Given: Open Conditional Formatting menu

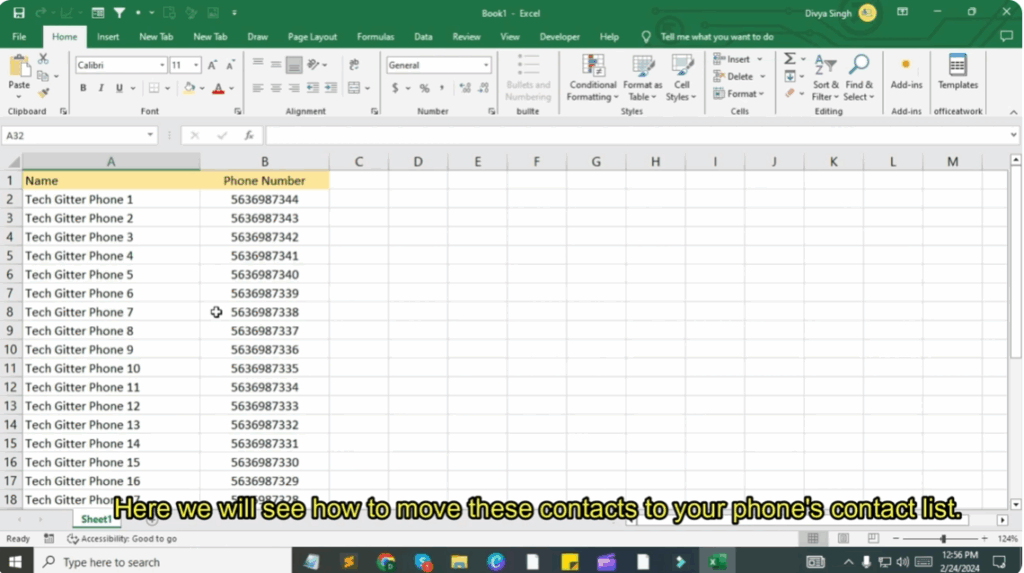Looking at the screenshot, I should click(x=592, y=78).
